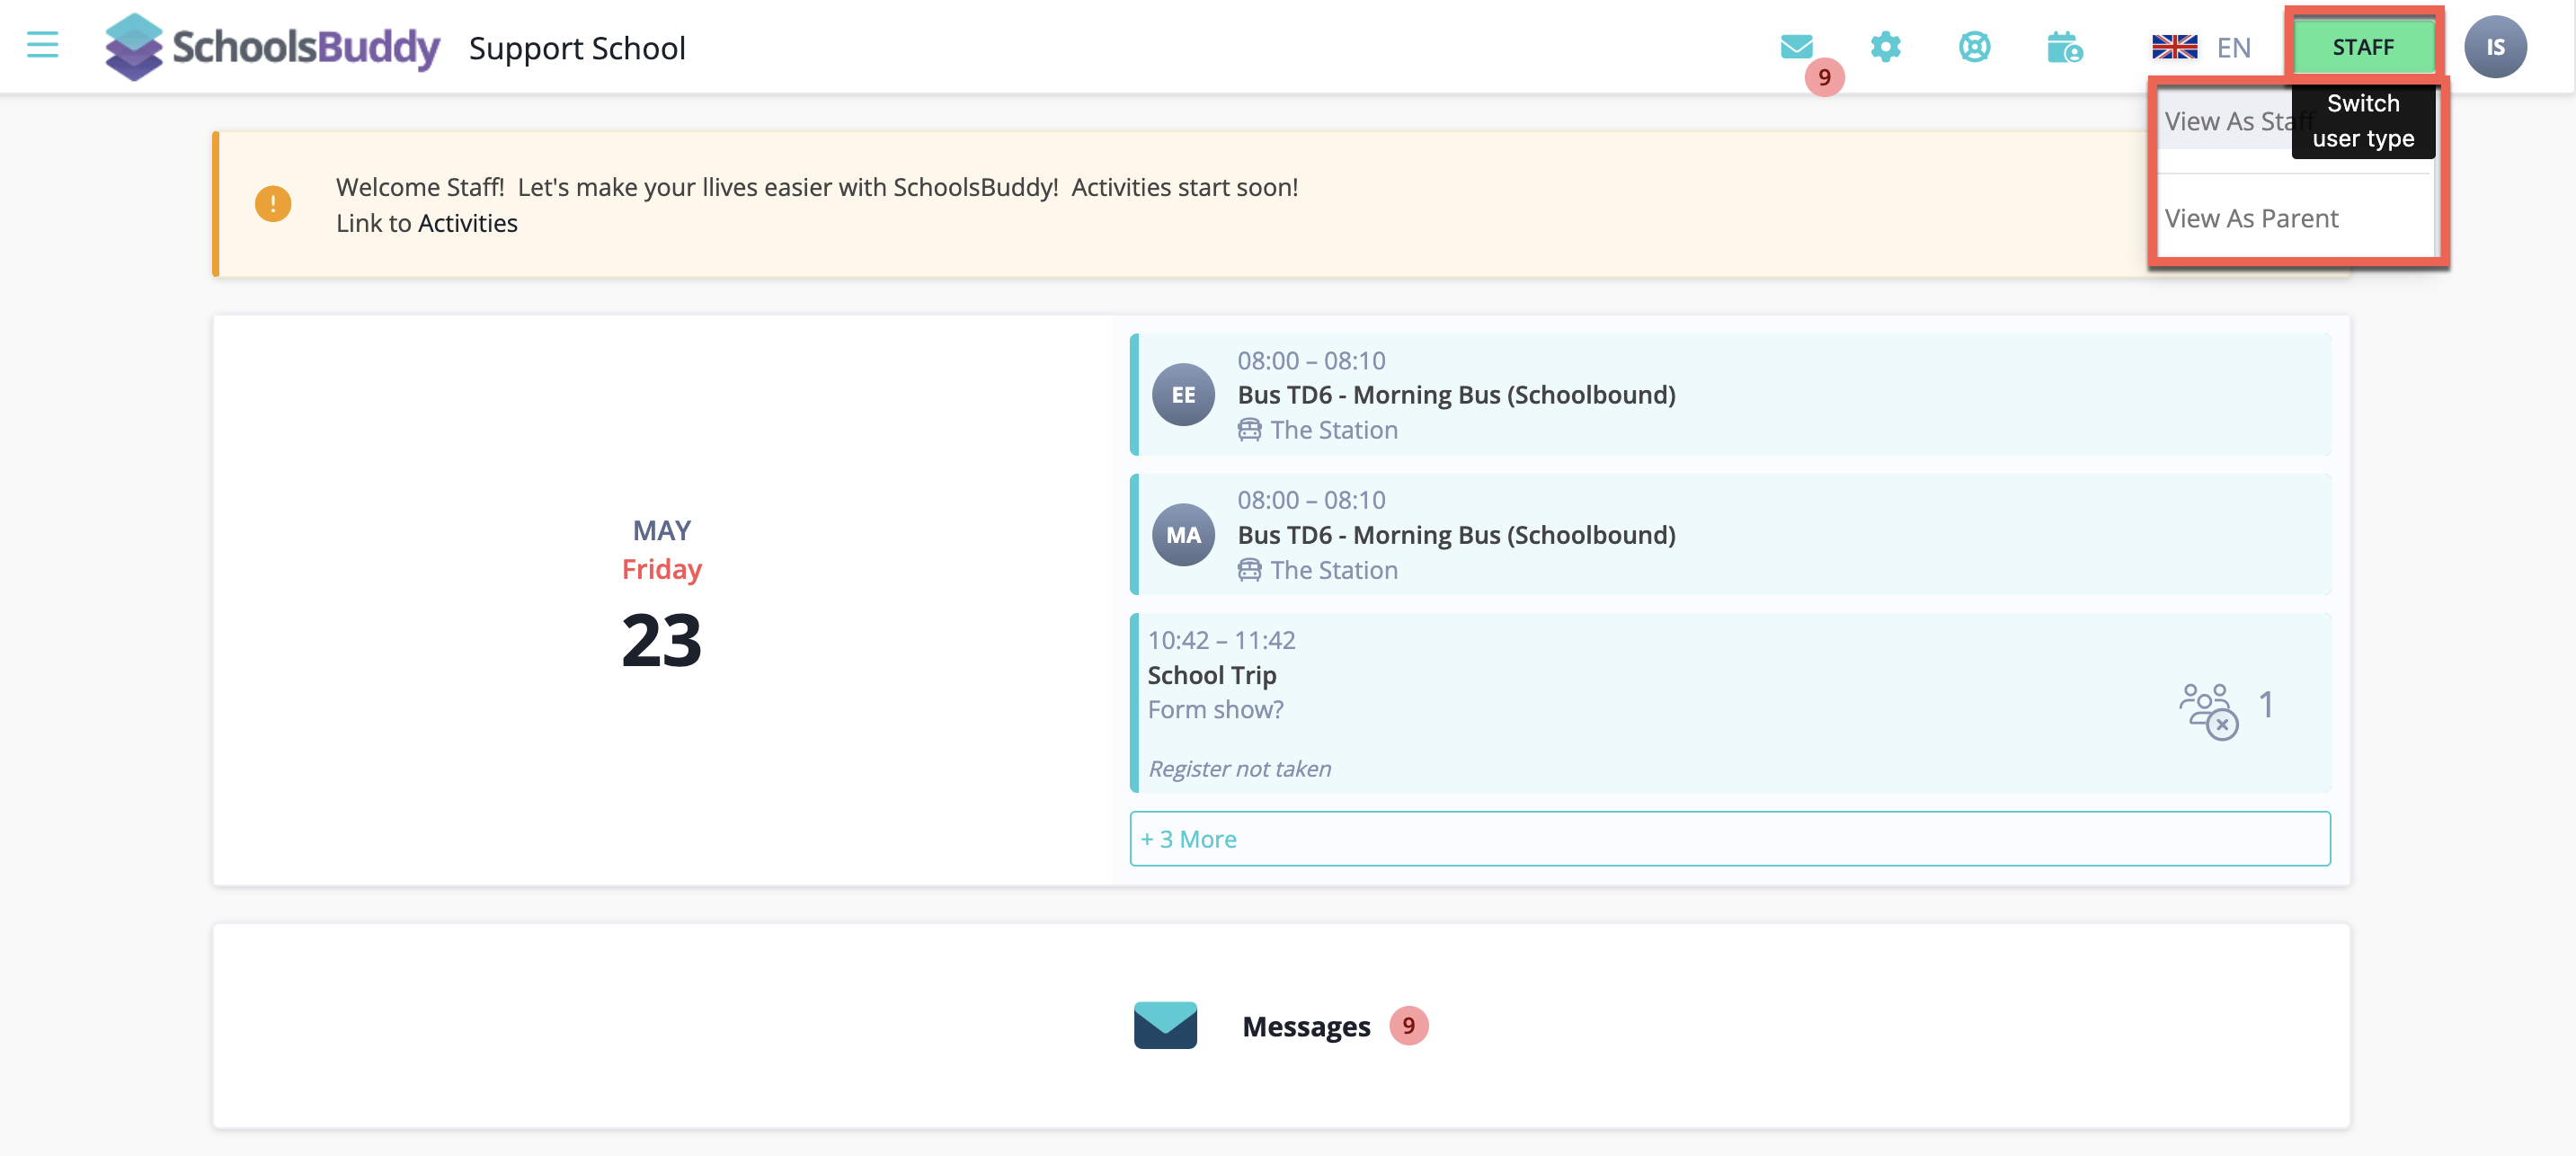The height and width of the screenshot is (1156, 2576).
Task: Follow the Activities link in welcome banner
Action: 467,223
